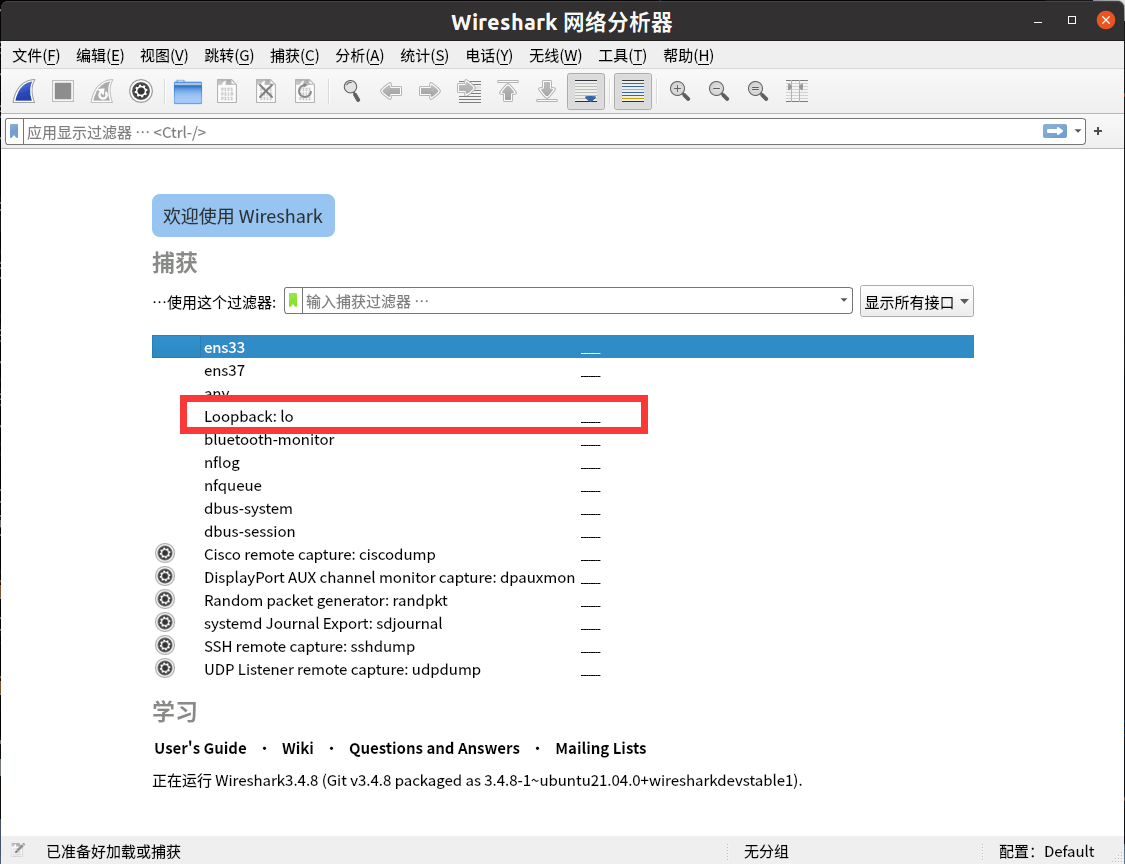Open 显示所有接口 dropdown

pos(916,301)
